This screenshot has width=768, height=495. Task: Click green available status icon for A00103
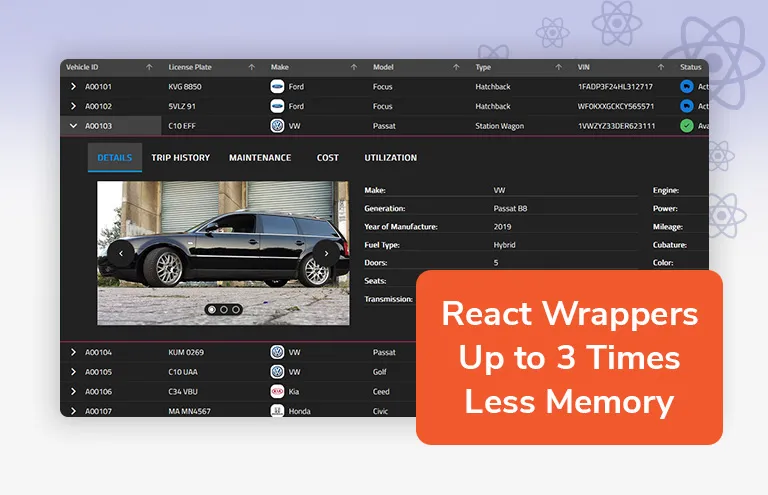(x=687, y=126)
